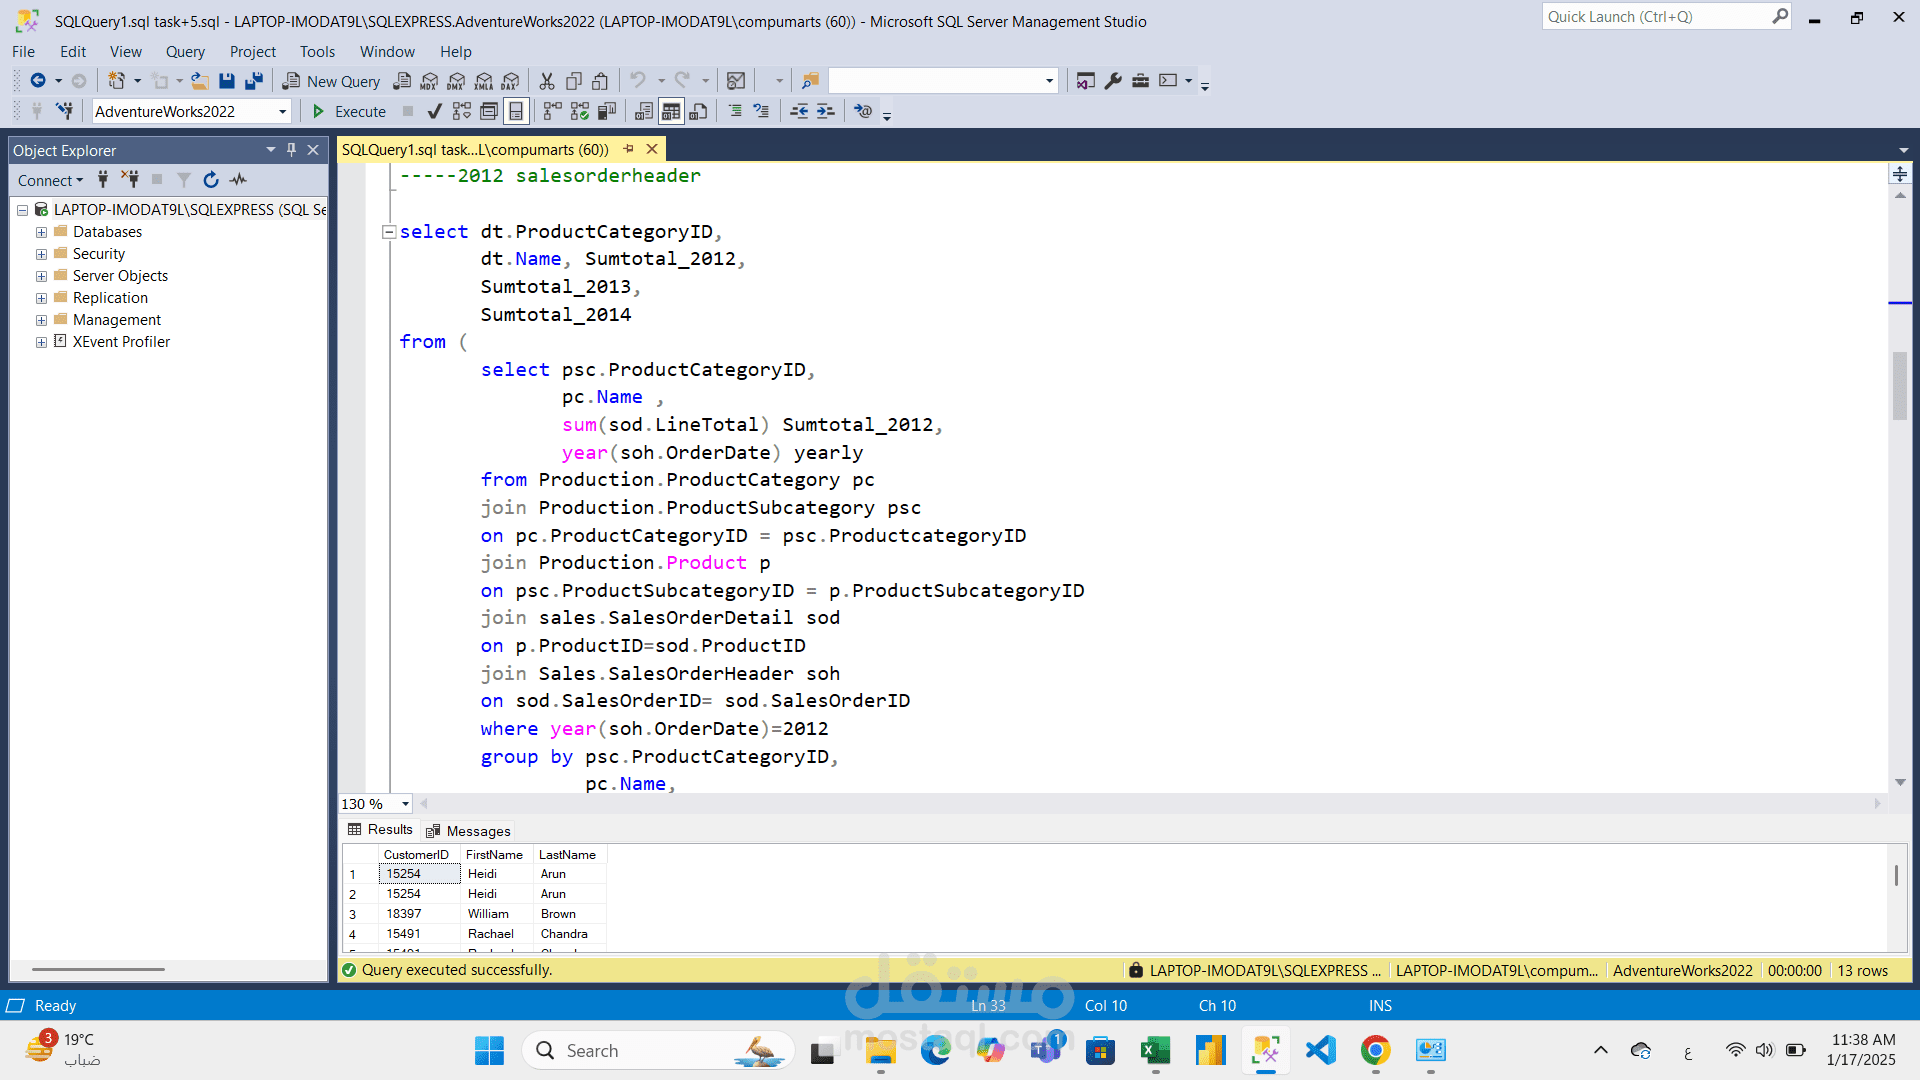Click the Open File folder icon
The image size is (1920, 1080).
[200, 81]
